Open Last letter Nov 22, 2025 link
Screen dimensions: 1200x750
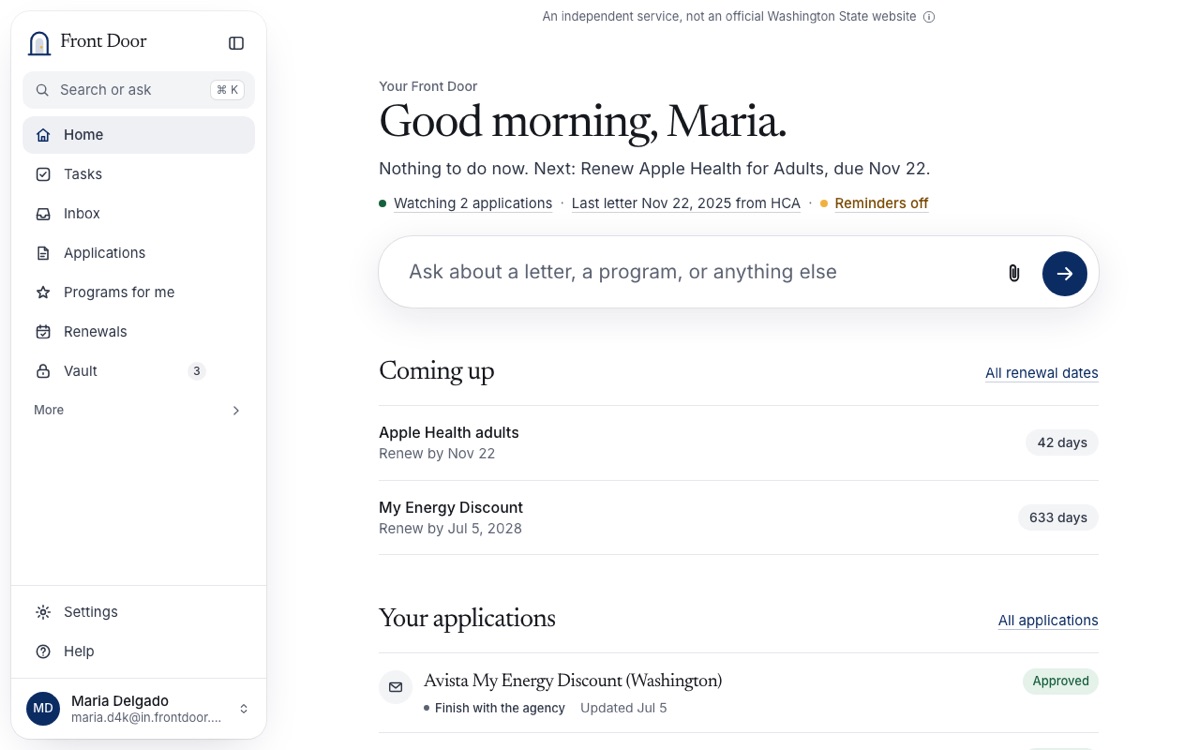[686, 203]
